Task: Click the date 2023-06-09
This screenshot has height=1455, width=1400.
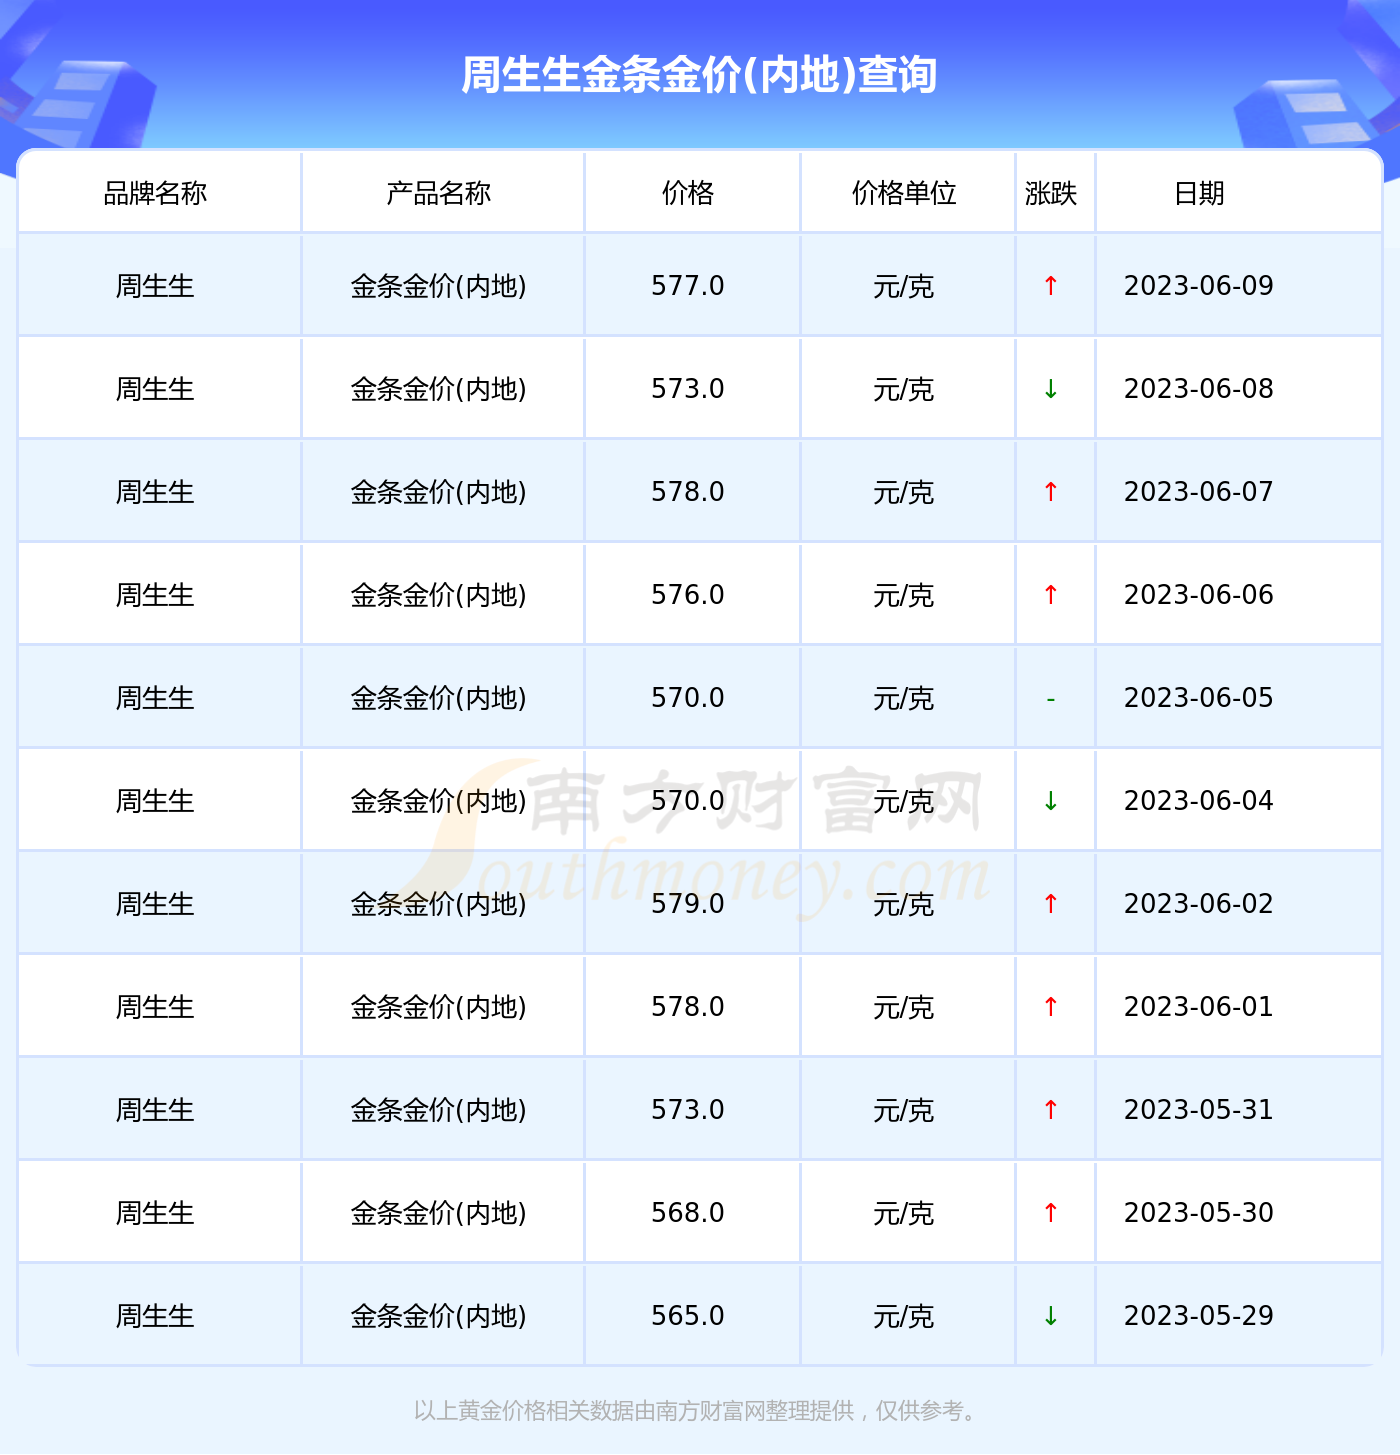Action: [1199, 286]
